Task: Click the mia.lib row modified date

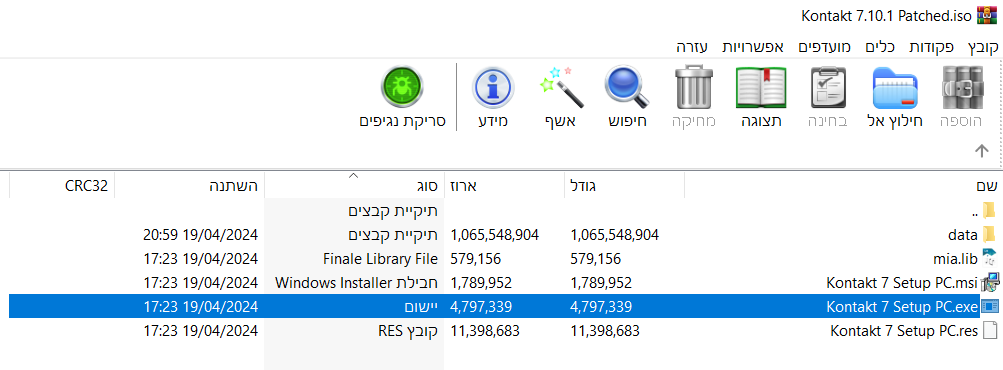Action: (x=201, y=259)
